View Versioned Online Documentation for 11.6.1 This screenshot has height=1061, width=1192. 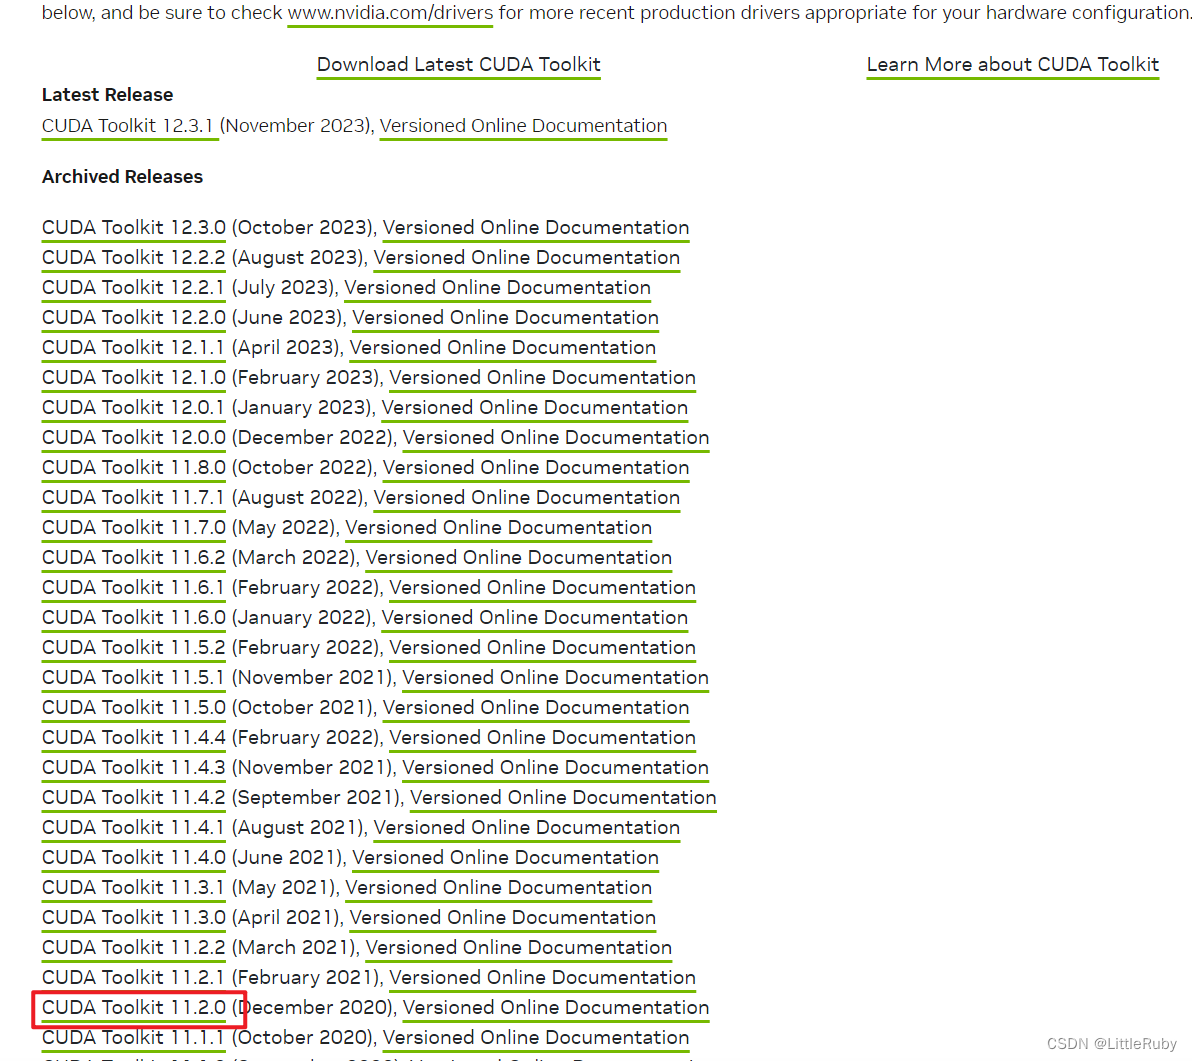(543, 588)
